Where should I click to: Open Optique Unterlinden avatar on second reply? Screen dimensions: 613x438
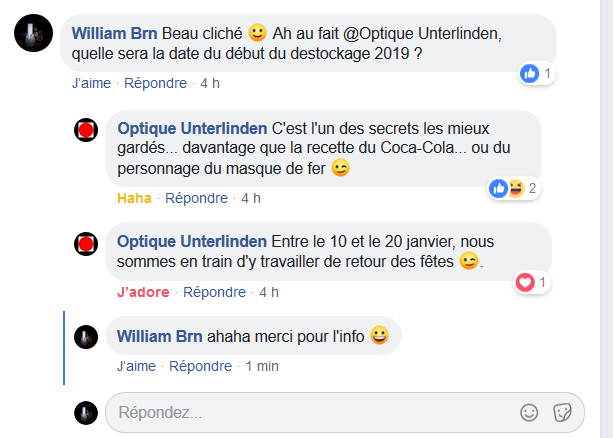pyautogui.click(x=86, y=243)
